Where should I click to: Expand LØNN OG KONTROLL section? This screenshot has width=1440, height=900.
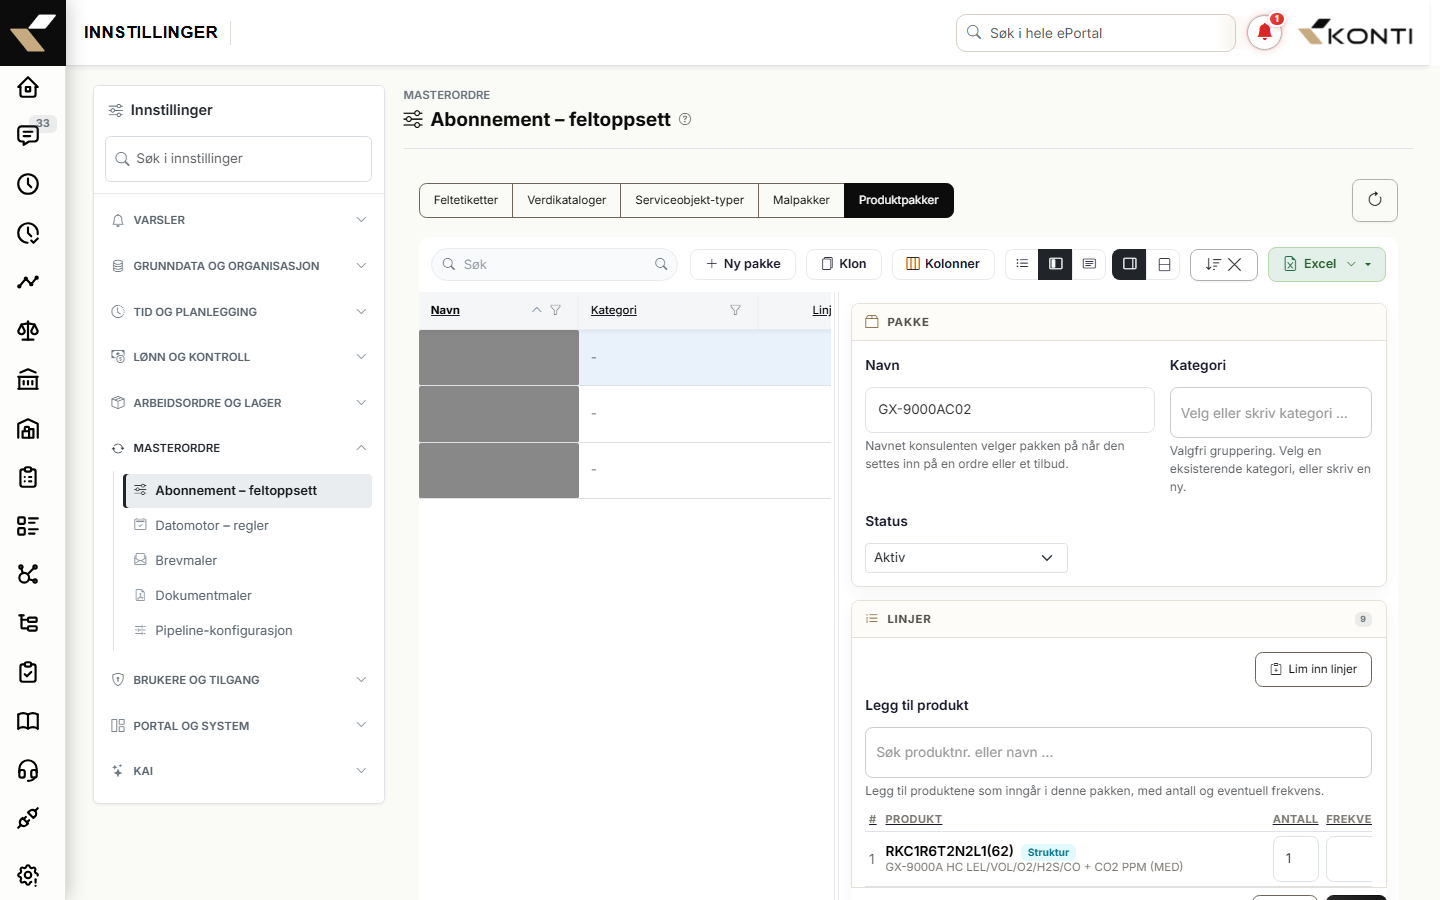point(239,357)
